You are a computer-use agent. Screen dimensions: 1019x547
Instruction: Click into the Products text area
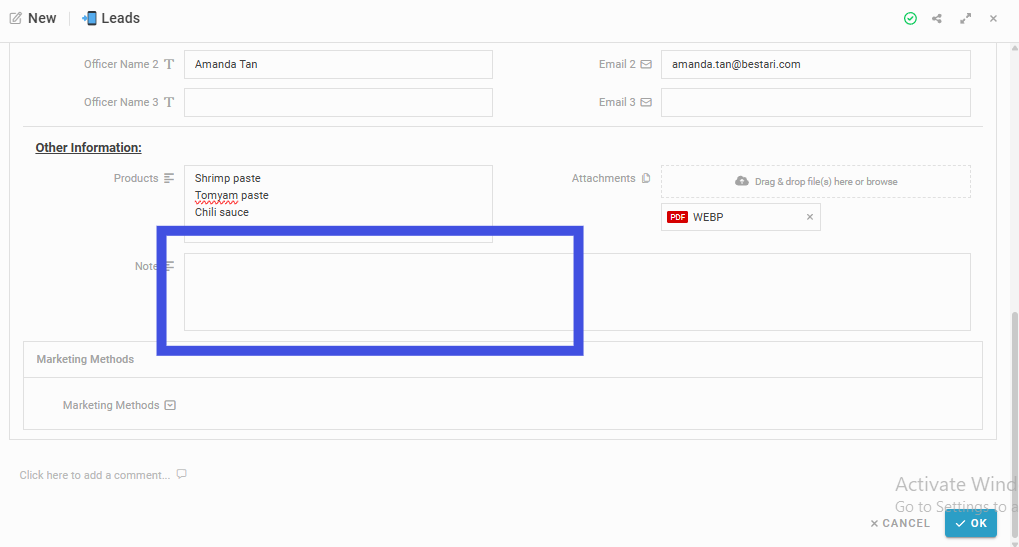[x=338, y=203]
